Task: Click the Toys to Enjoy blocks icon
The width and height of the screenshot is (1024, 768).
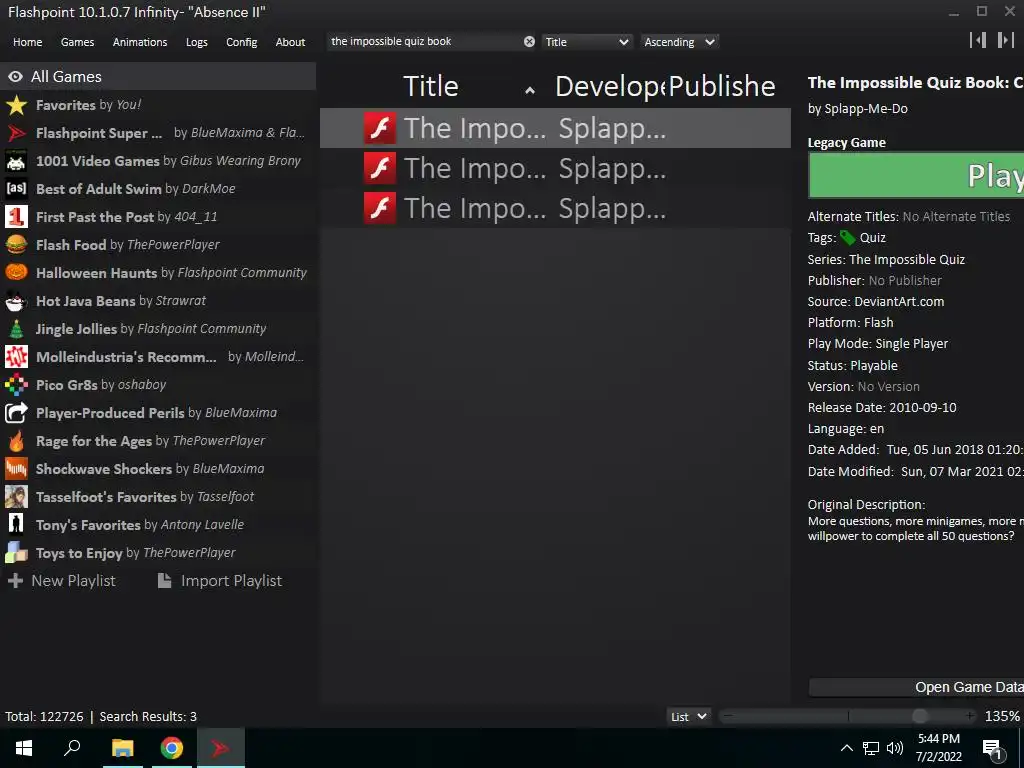Action: click(x=16, y=553)
